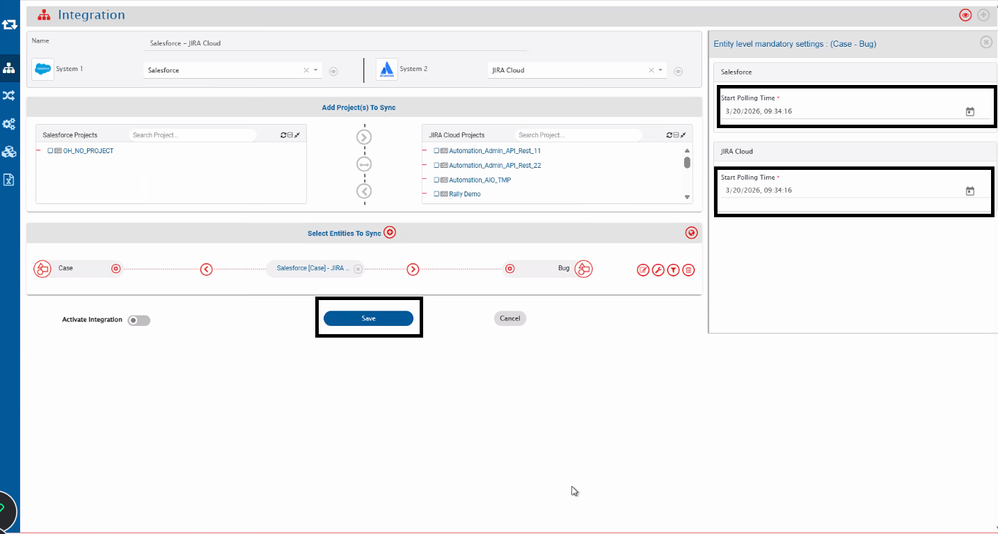Click the integration Name input field
This screenshot has height=534, width=998.
(x=335, y=43)
